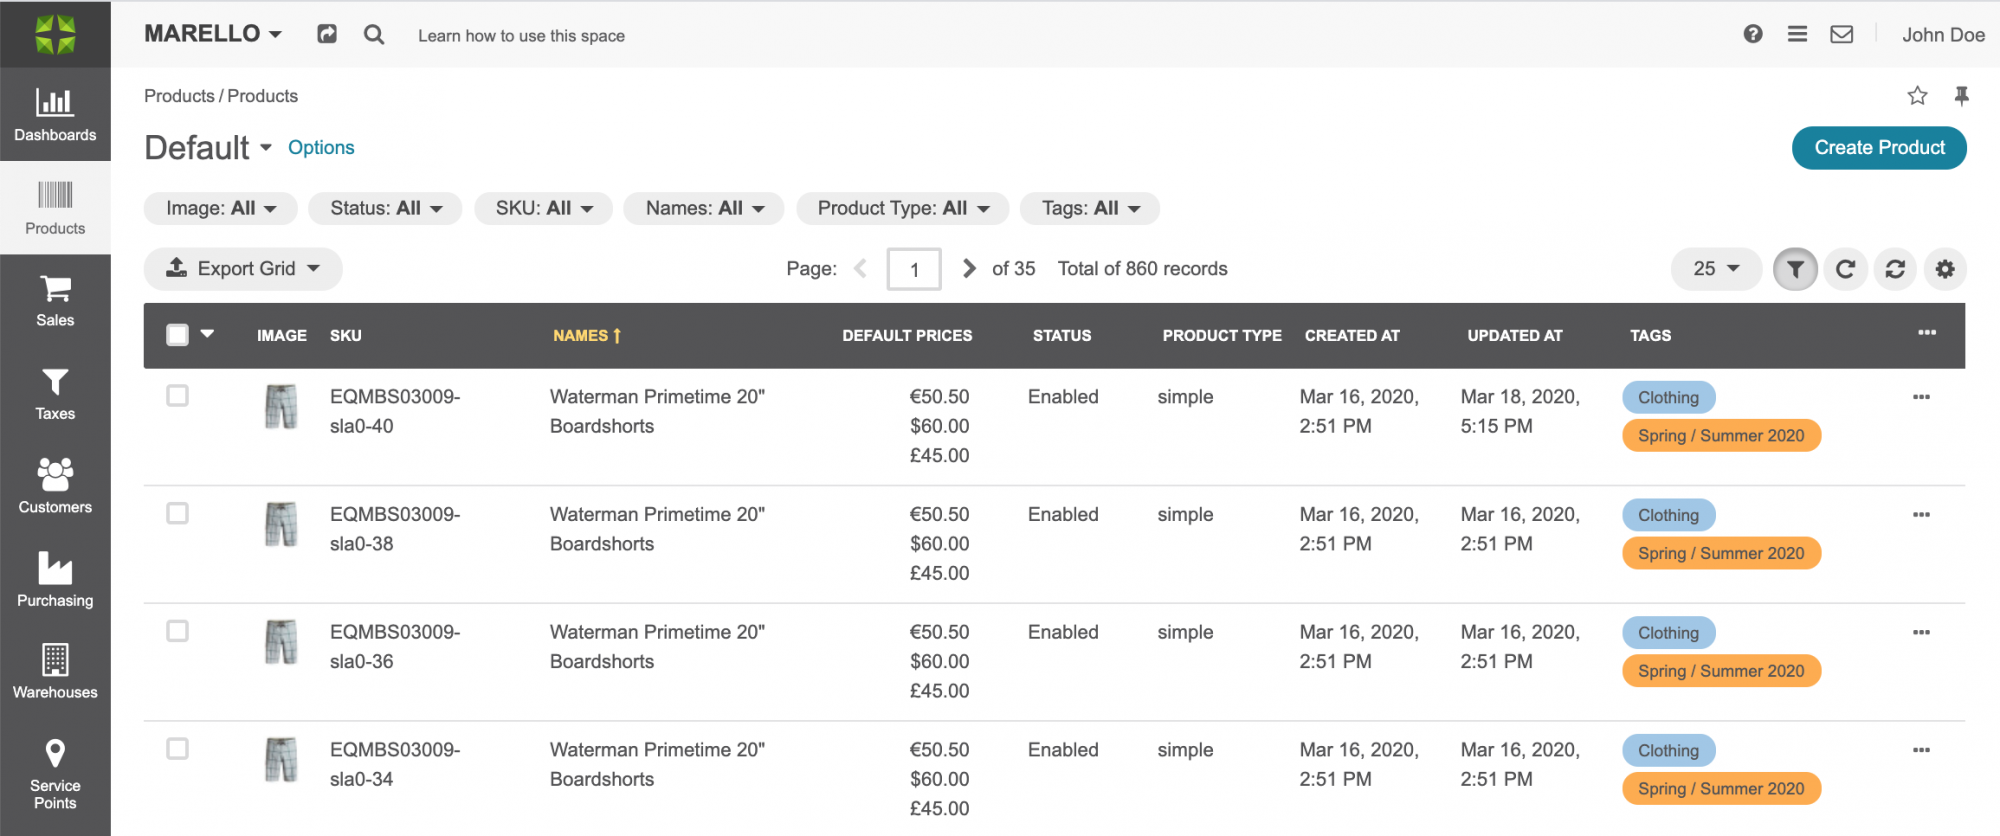The height and width of the screenshot is (836, 2000).
Task: Click the page number input field
Action: click(x=914, y=269)
